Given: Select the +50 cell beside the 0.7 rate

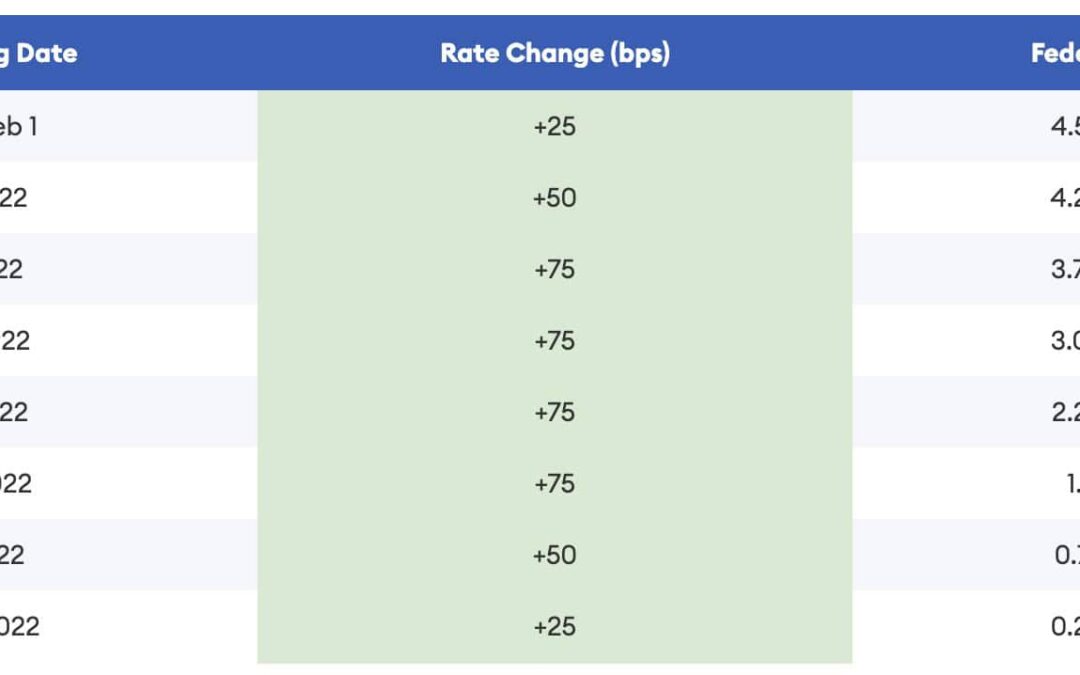Looking at the screenshot, I should 555,555.
